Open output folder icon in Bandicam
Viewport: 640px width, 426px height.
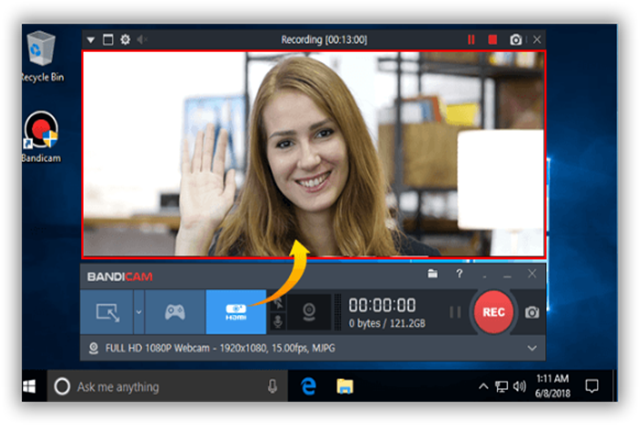click(433, 273)
